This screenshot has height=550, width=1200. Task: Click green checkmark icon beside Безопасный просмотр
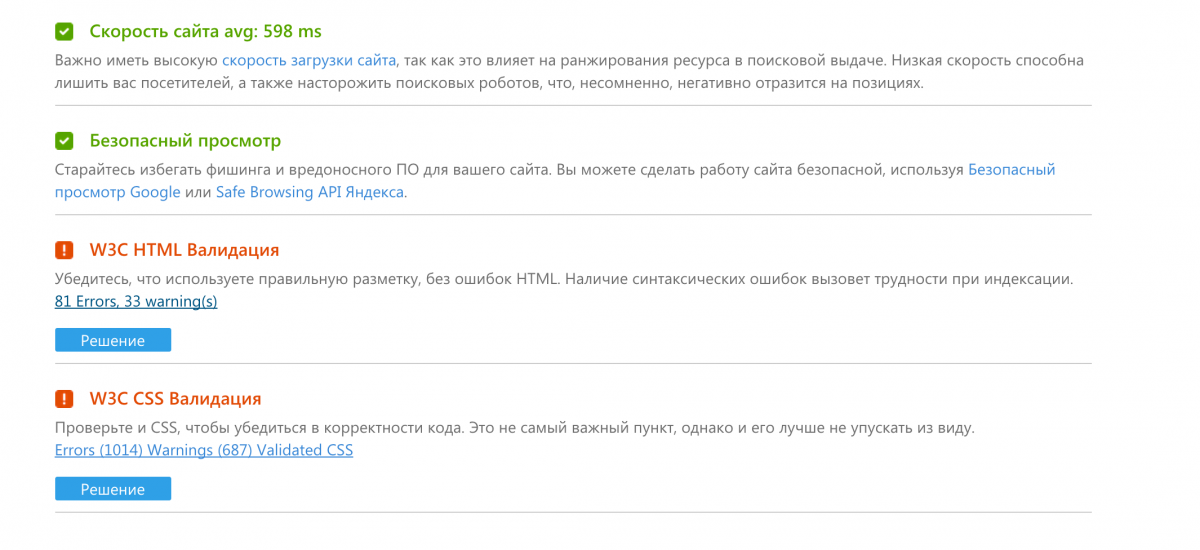(x=64, y=141)
